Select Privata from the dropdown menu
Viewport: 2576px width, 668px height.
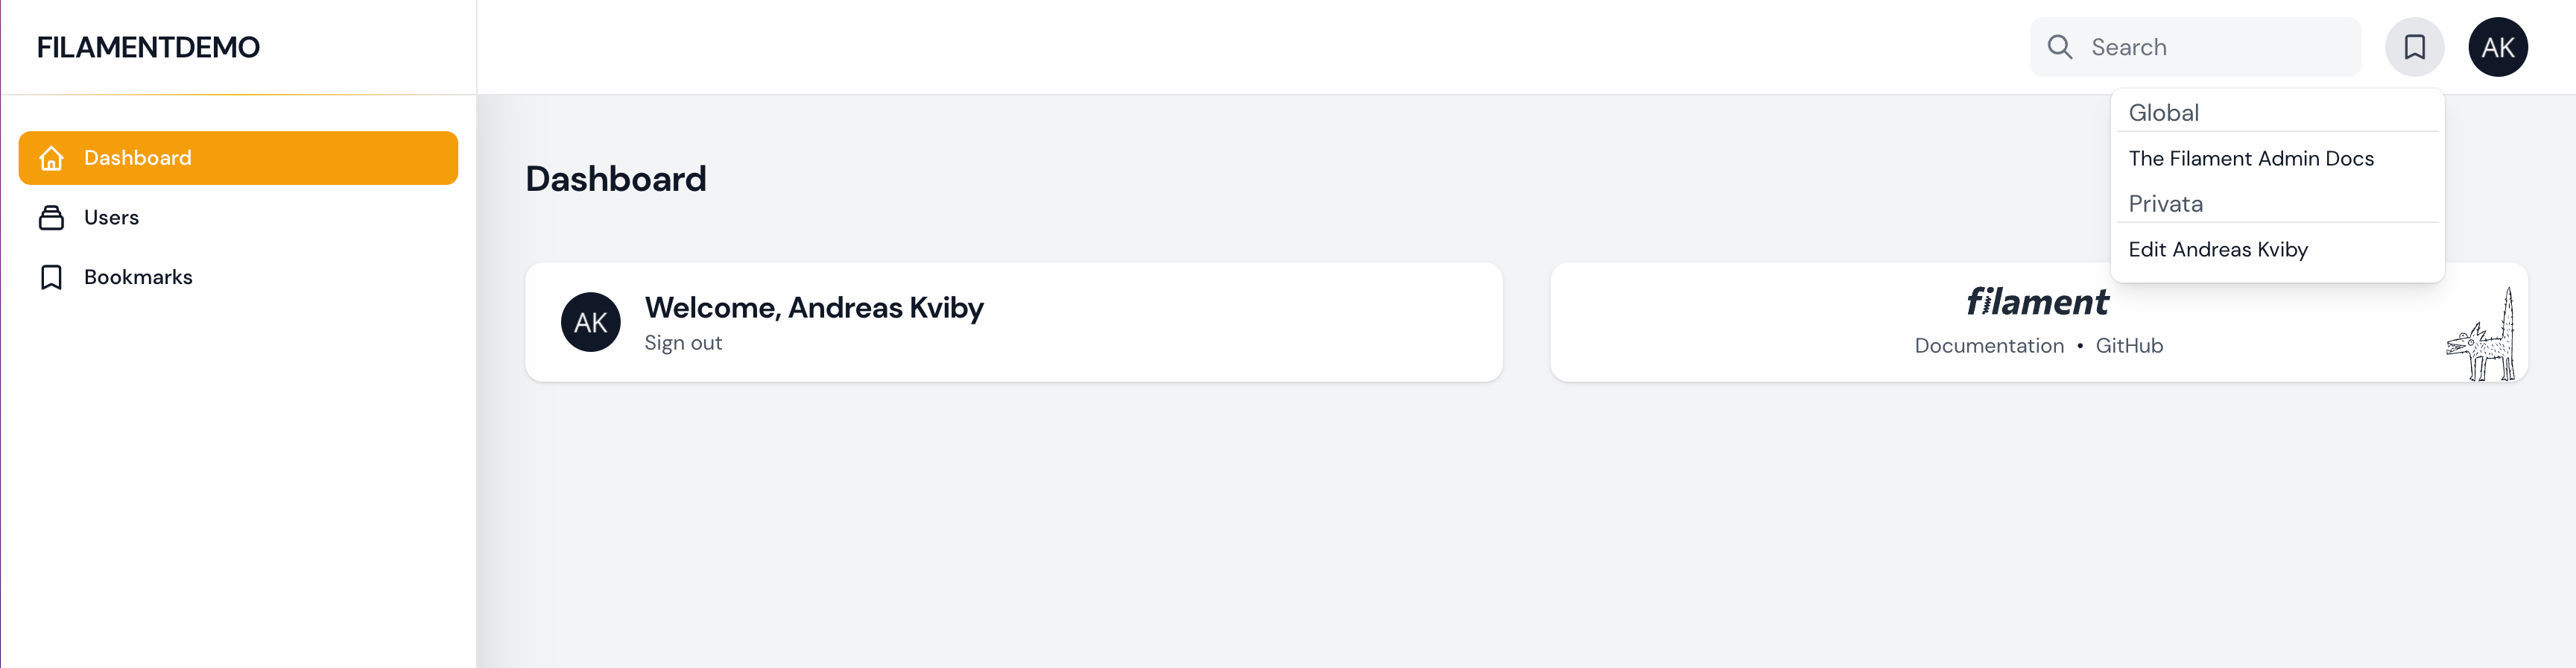(2165, 203)
